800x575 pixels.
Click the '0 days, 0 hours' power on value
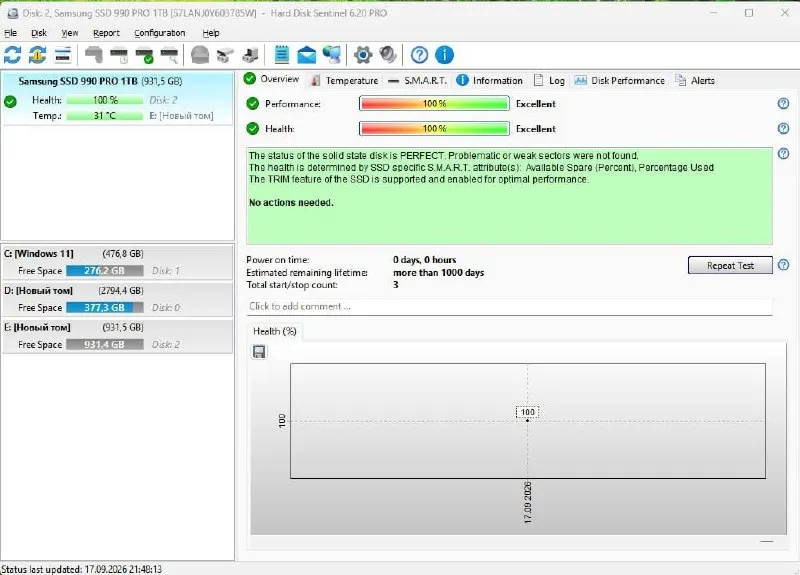click(x=424, y=260)
